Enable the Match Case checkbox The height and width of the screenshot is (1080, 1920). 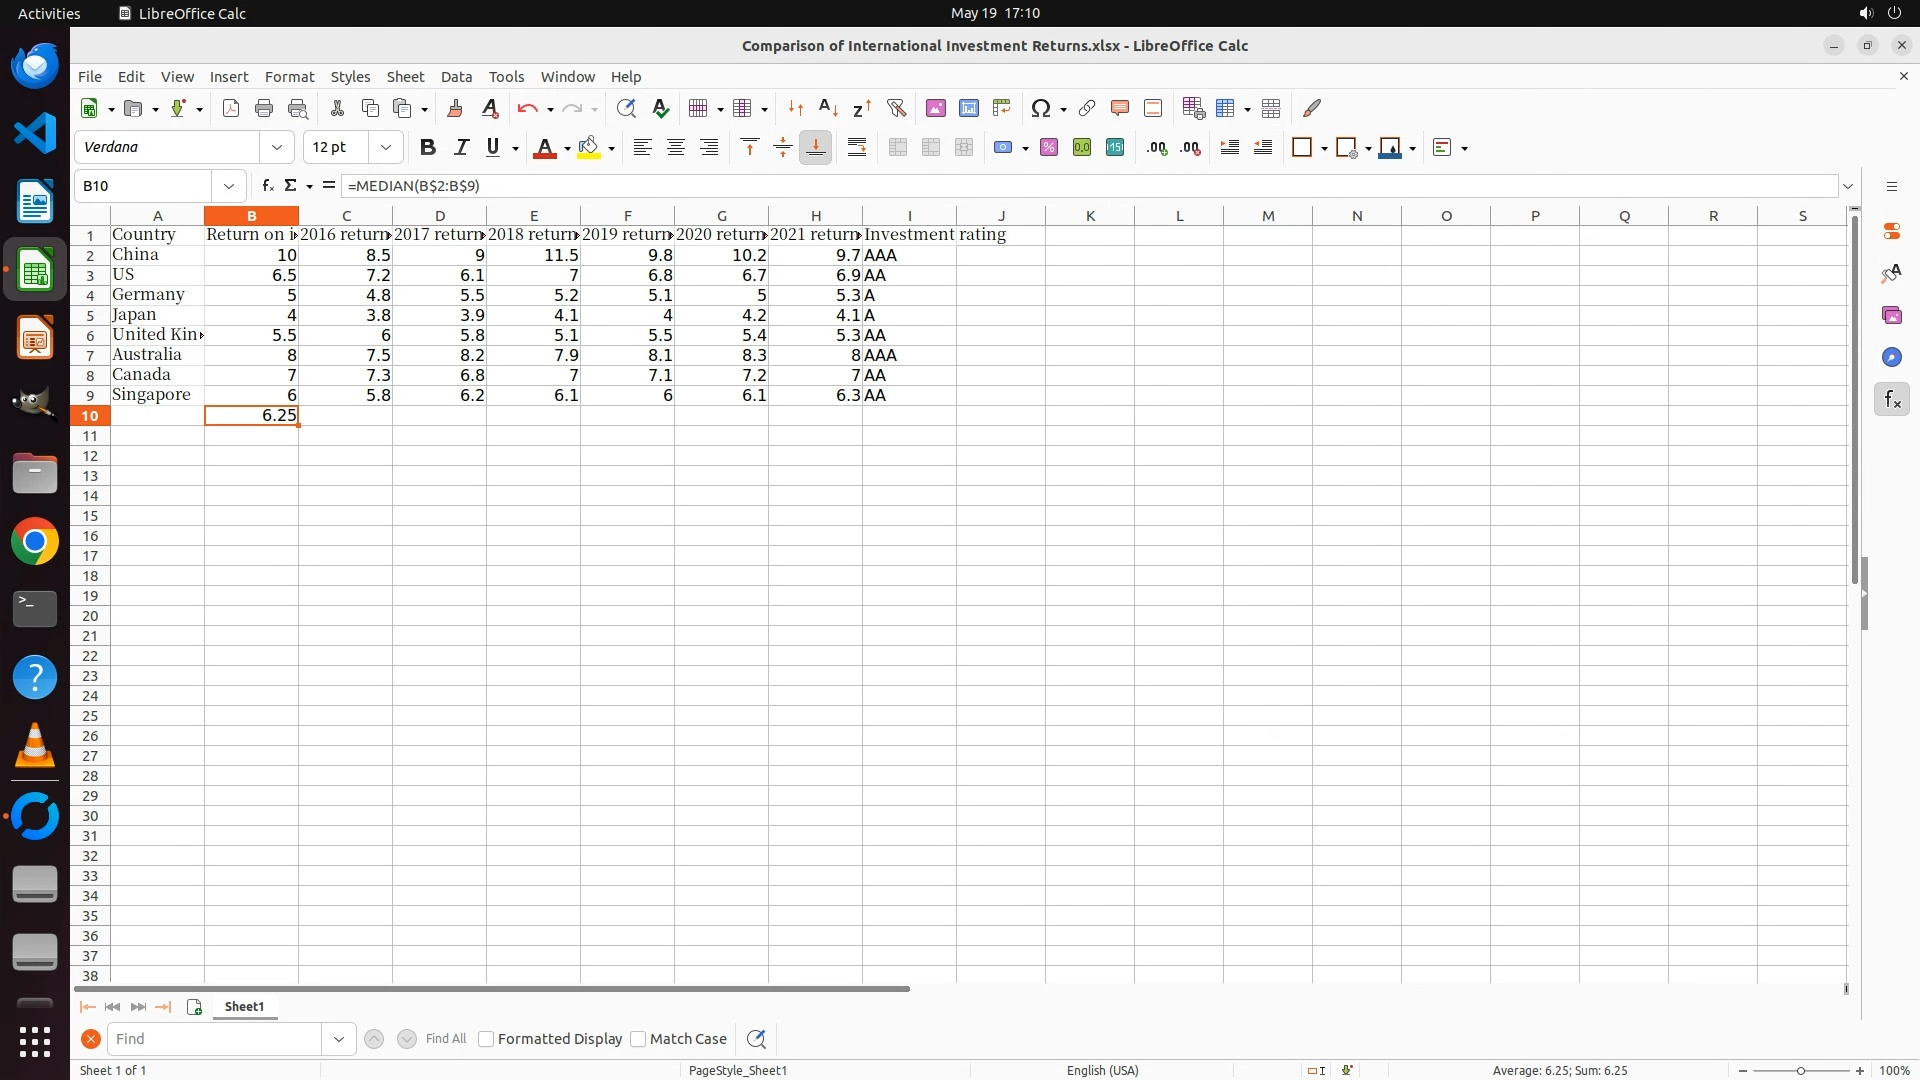(638, 1039)
